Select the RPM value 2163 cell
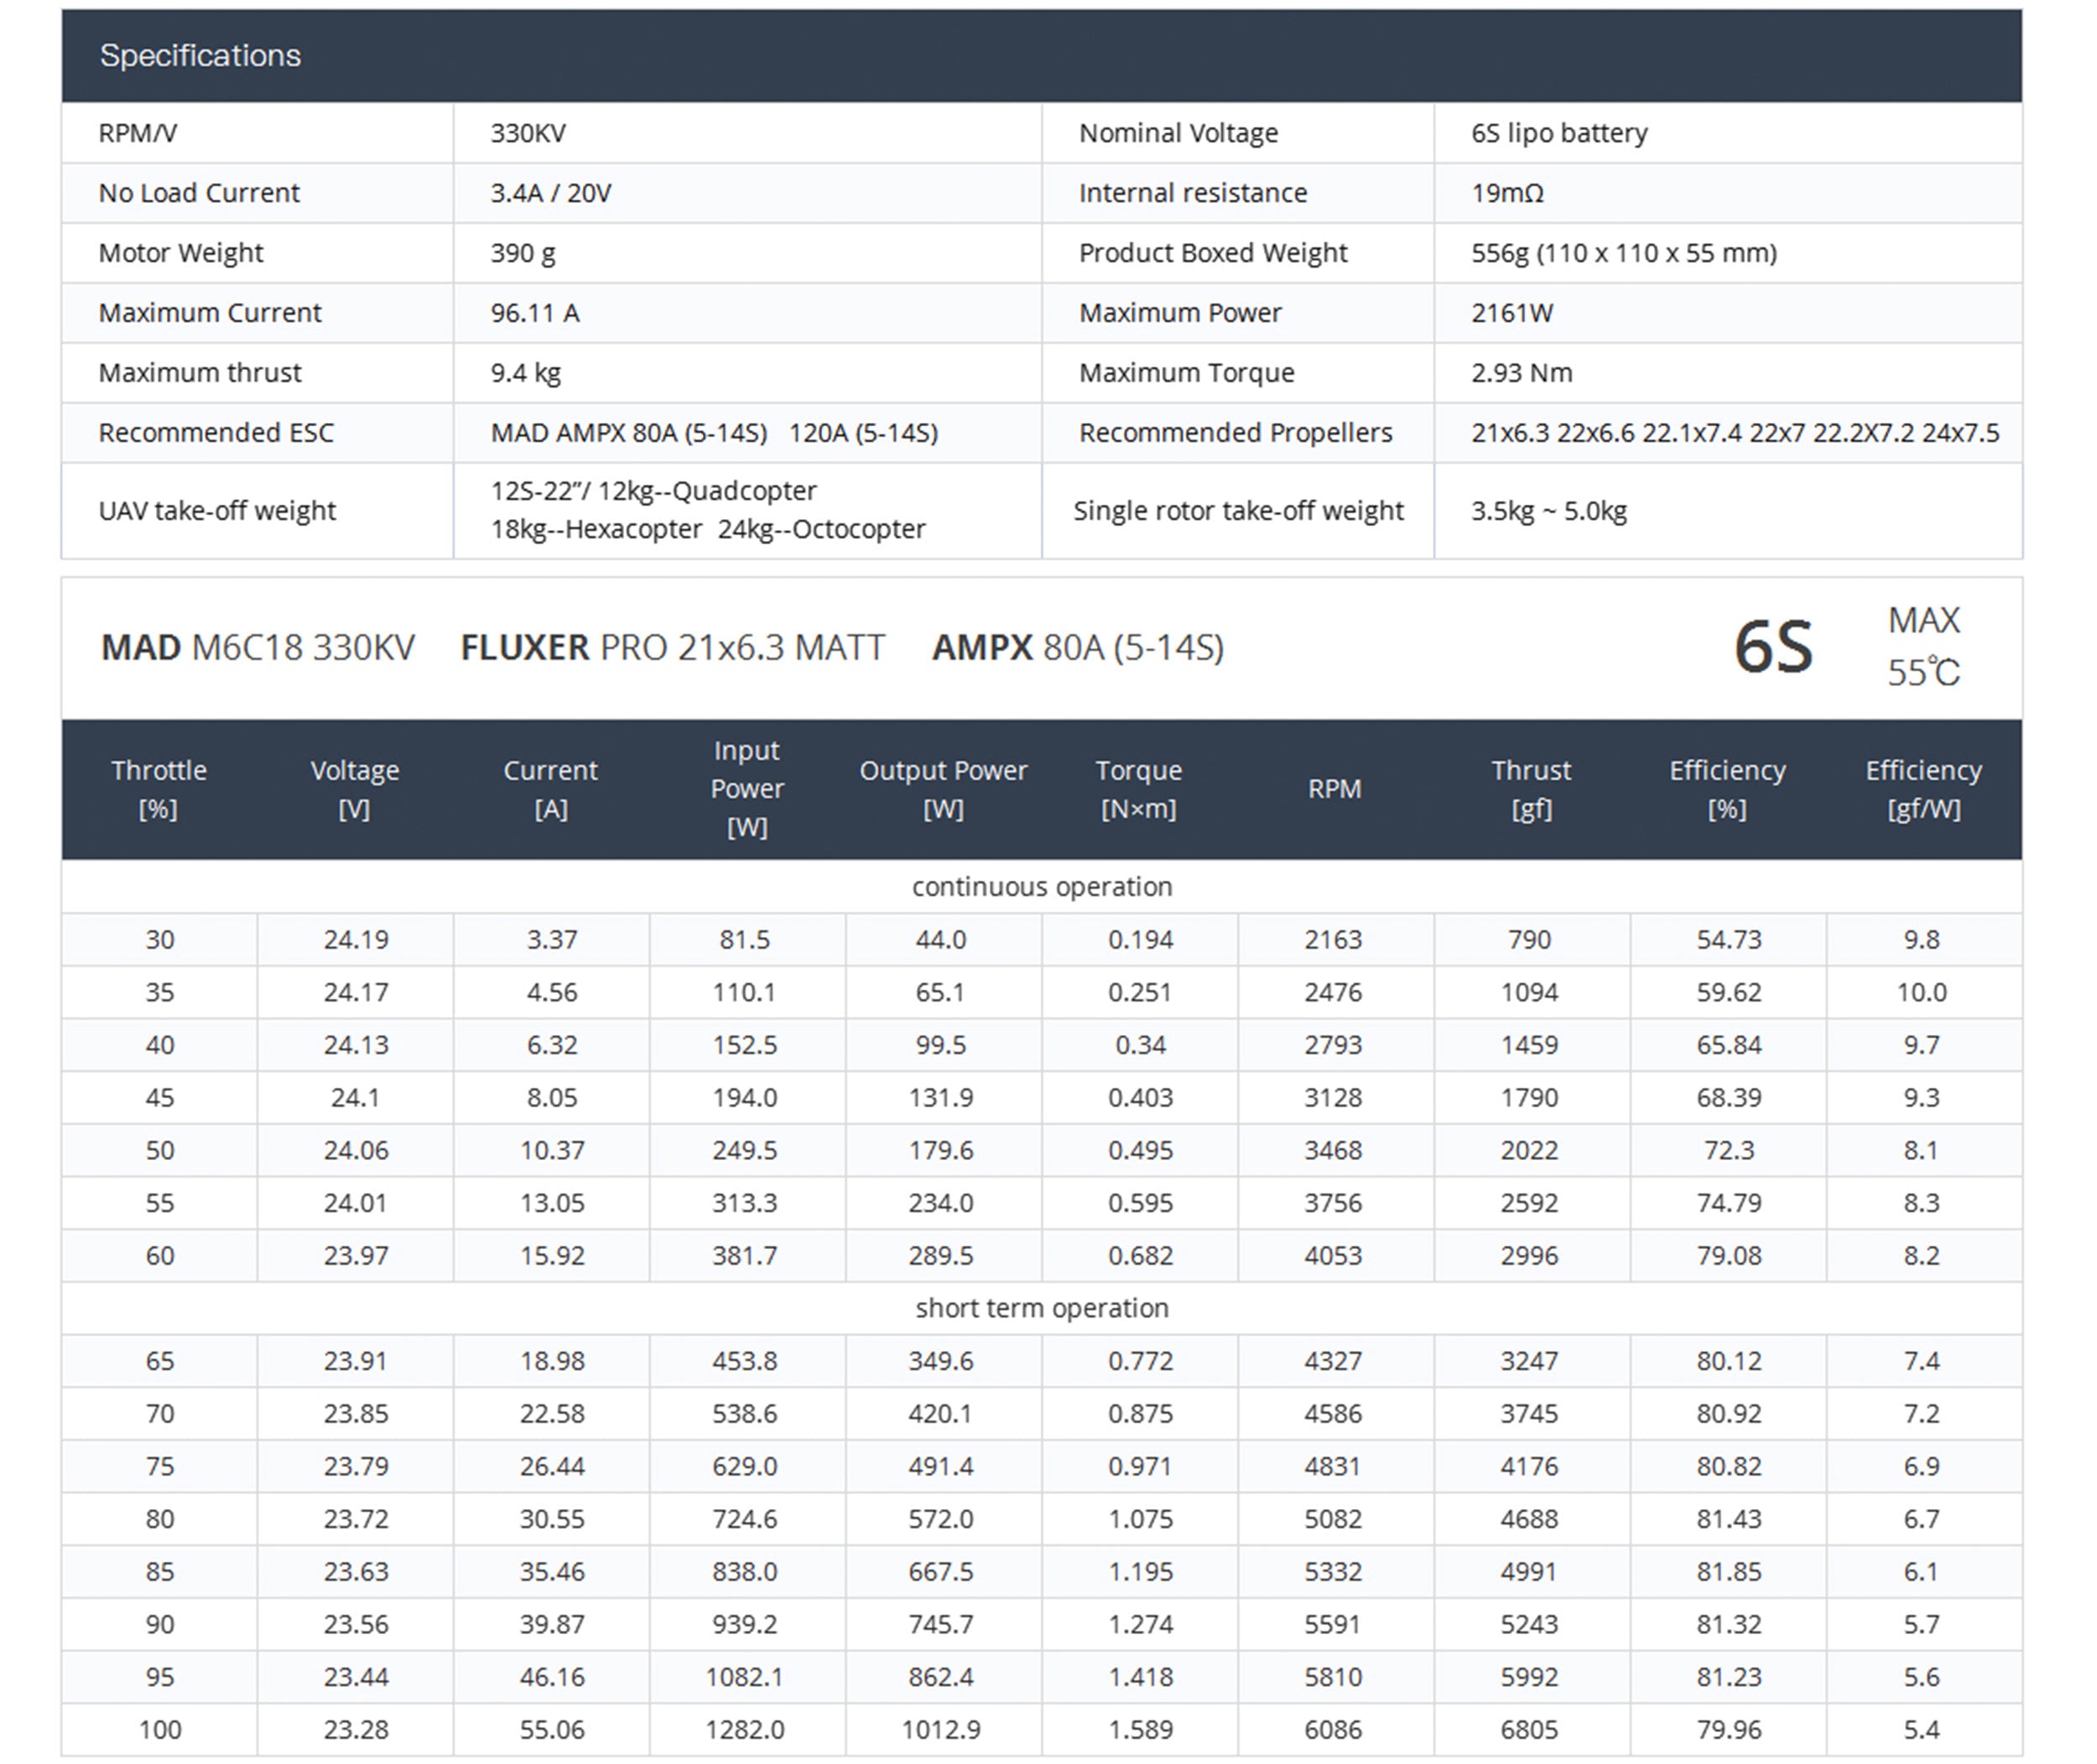The width and height of the screenshot is (2097, 1764). coord(1332,940)
